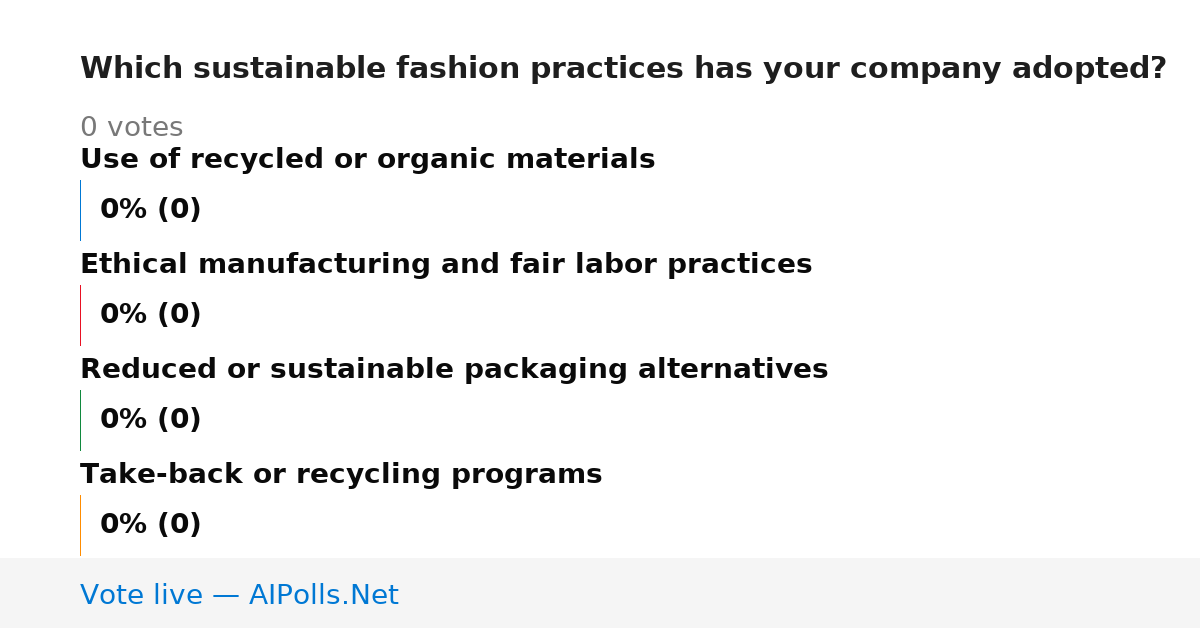Select 'Ethical manufacturing and fair labor practices' option

446,265
